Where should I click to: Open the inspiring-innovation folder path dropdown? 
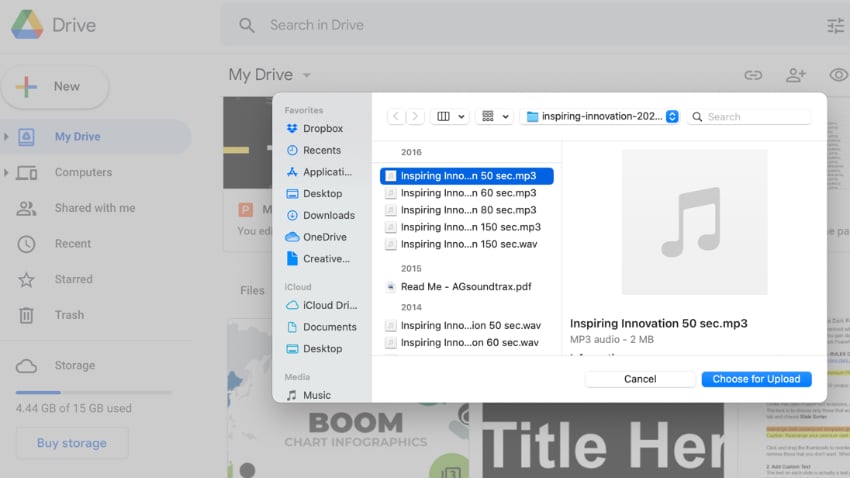click(x=602, y=117)
